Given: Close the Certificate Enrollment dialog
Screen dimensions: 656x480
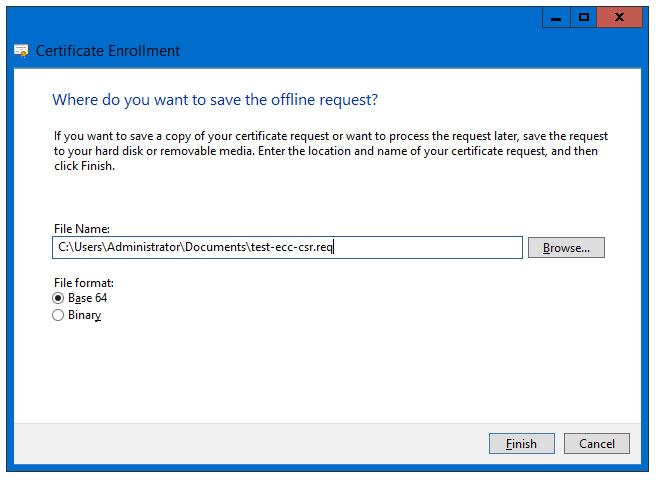Looking at the screenshot, I should (x=619, y=18).
